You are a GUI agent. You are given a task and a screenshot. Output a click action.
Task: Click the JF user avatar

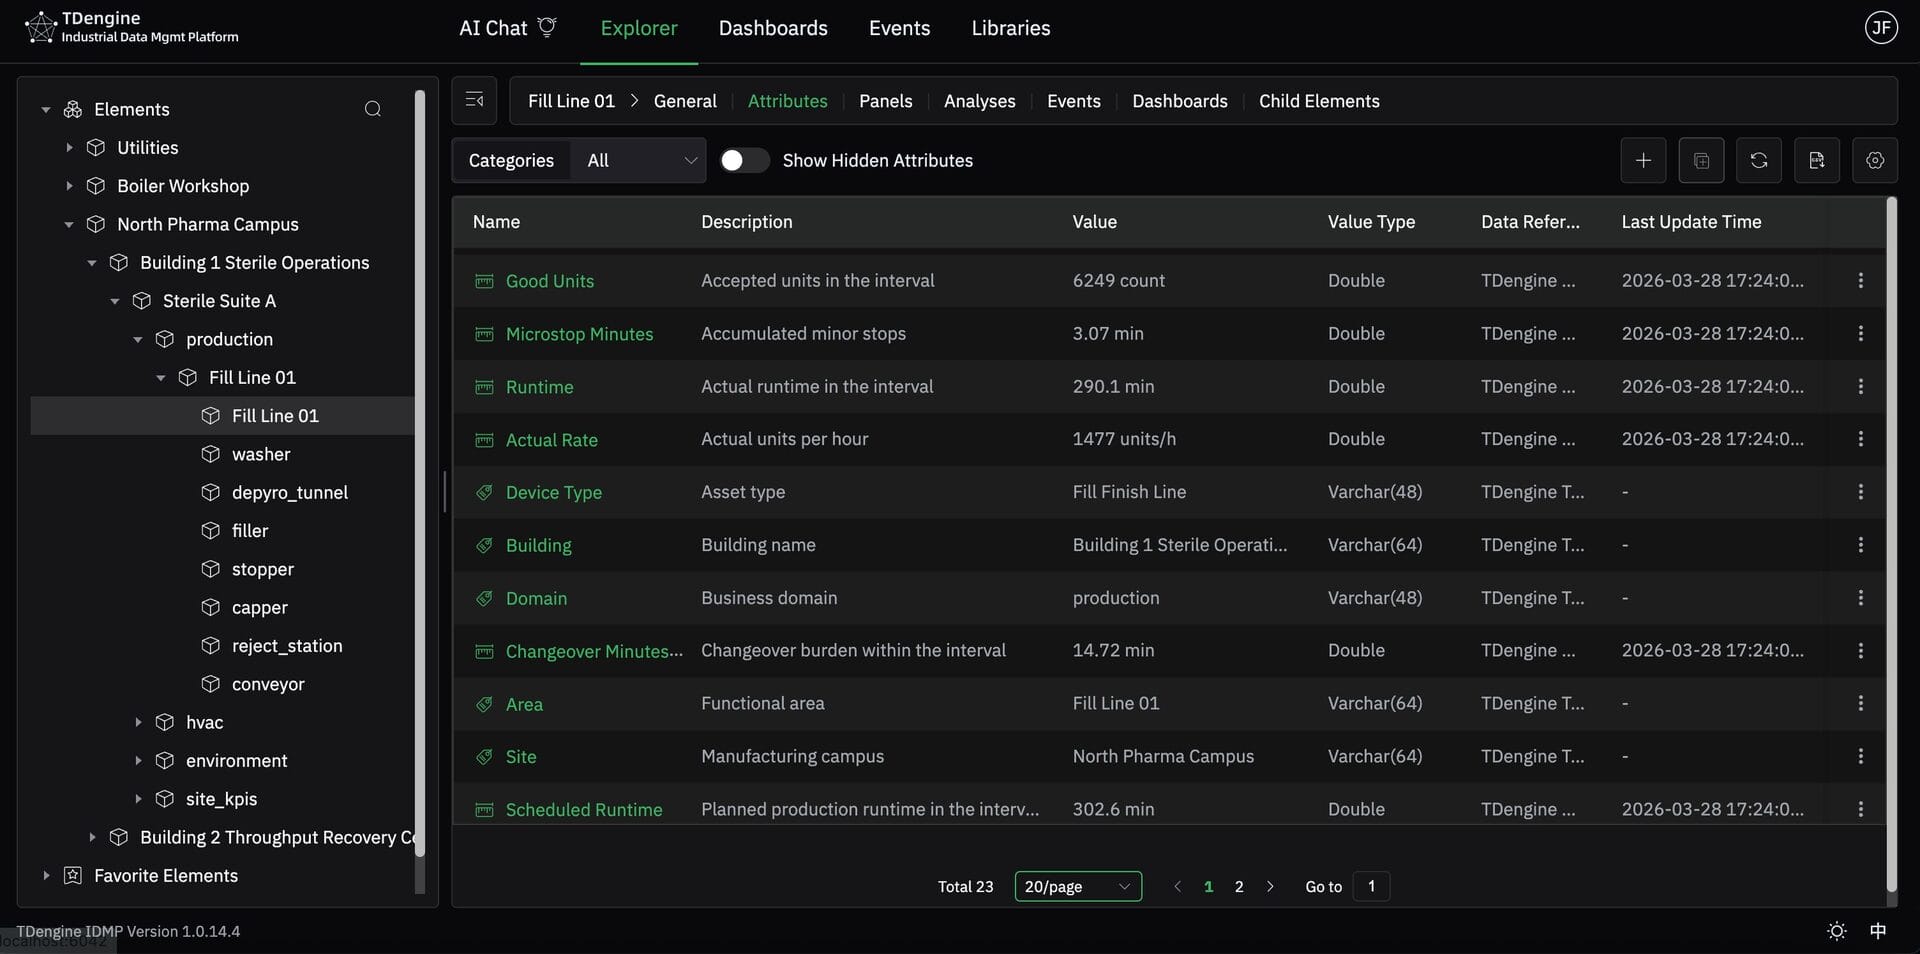pos(1881,27)
